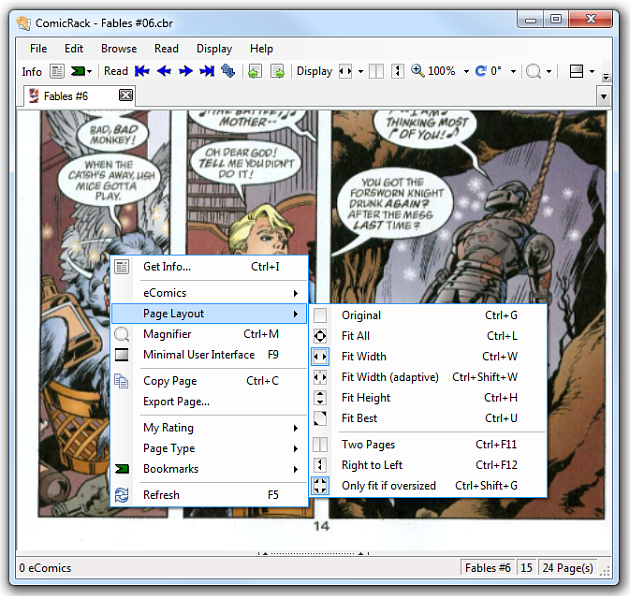The height and width of the screenshot is (596, 630).
Task: Expand the Bookmarks submenu
Action: coord(209,469)
